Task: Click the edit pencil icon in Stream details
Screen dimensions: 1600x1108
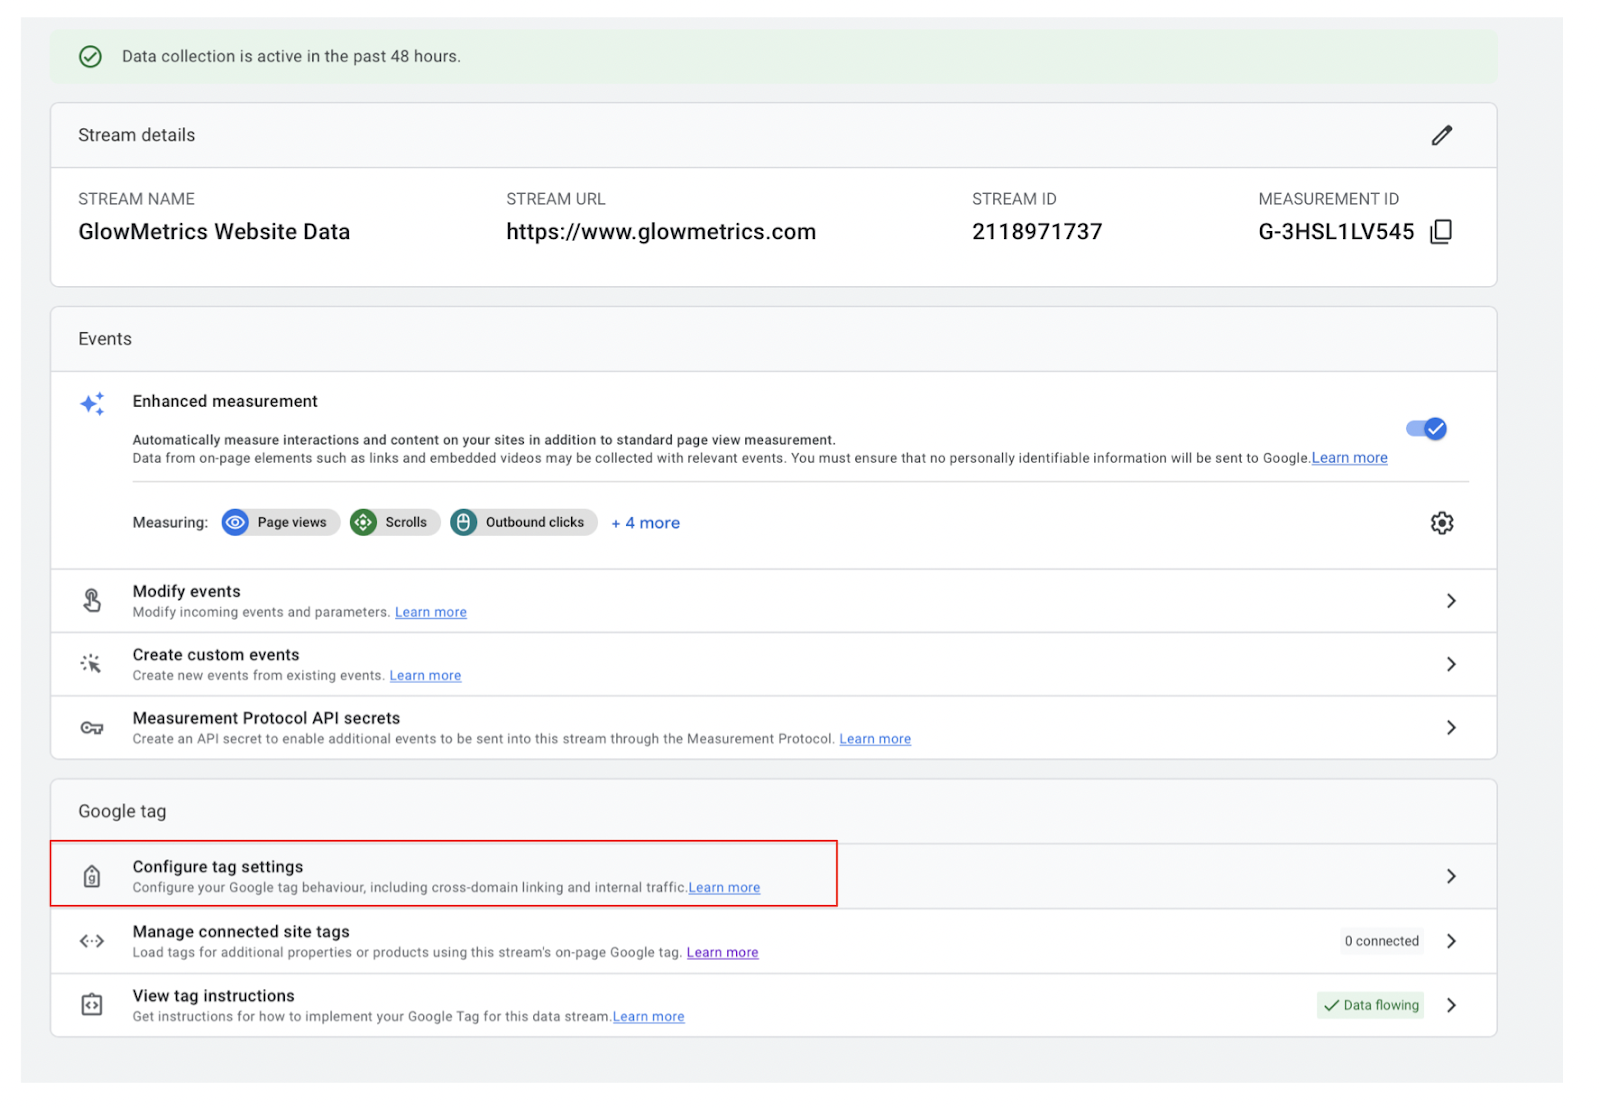Action: [x=1441, y=135]
